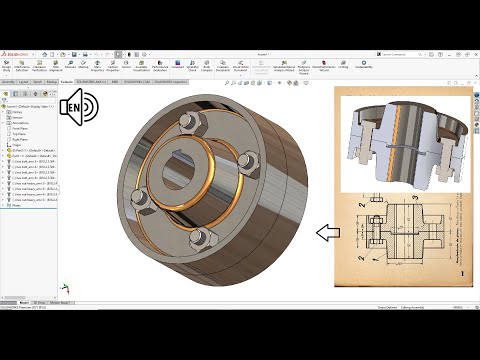Select Right Plane in the tree
Screen dimensions: 480x360
tap(20, 139)
